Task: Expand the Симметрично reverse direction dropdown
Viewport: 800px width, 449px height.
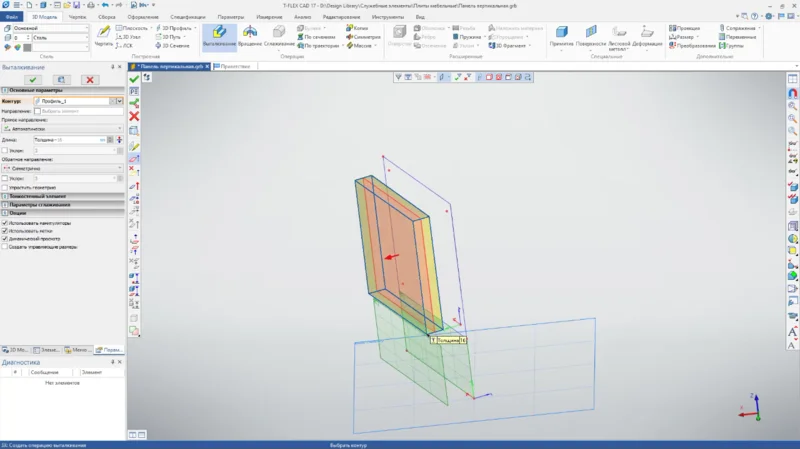Action: pos(62,168)
